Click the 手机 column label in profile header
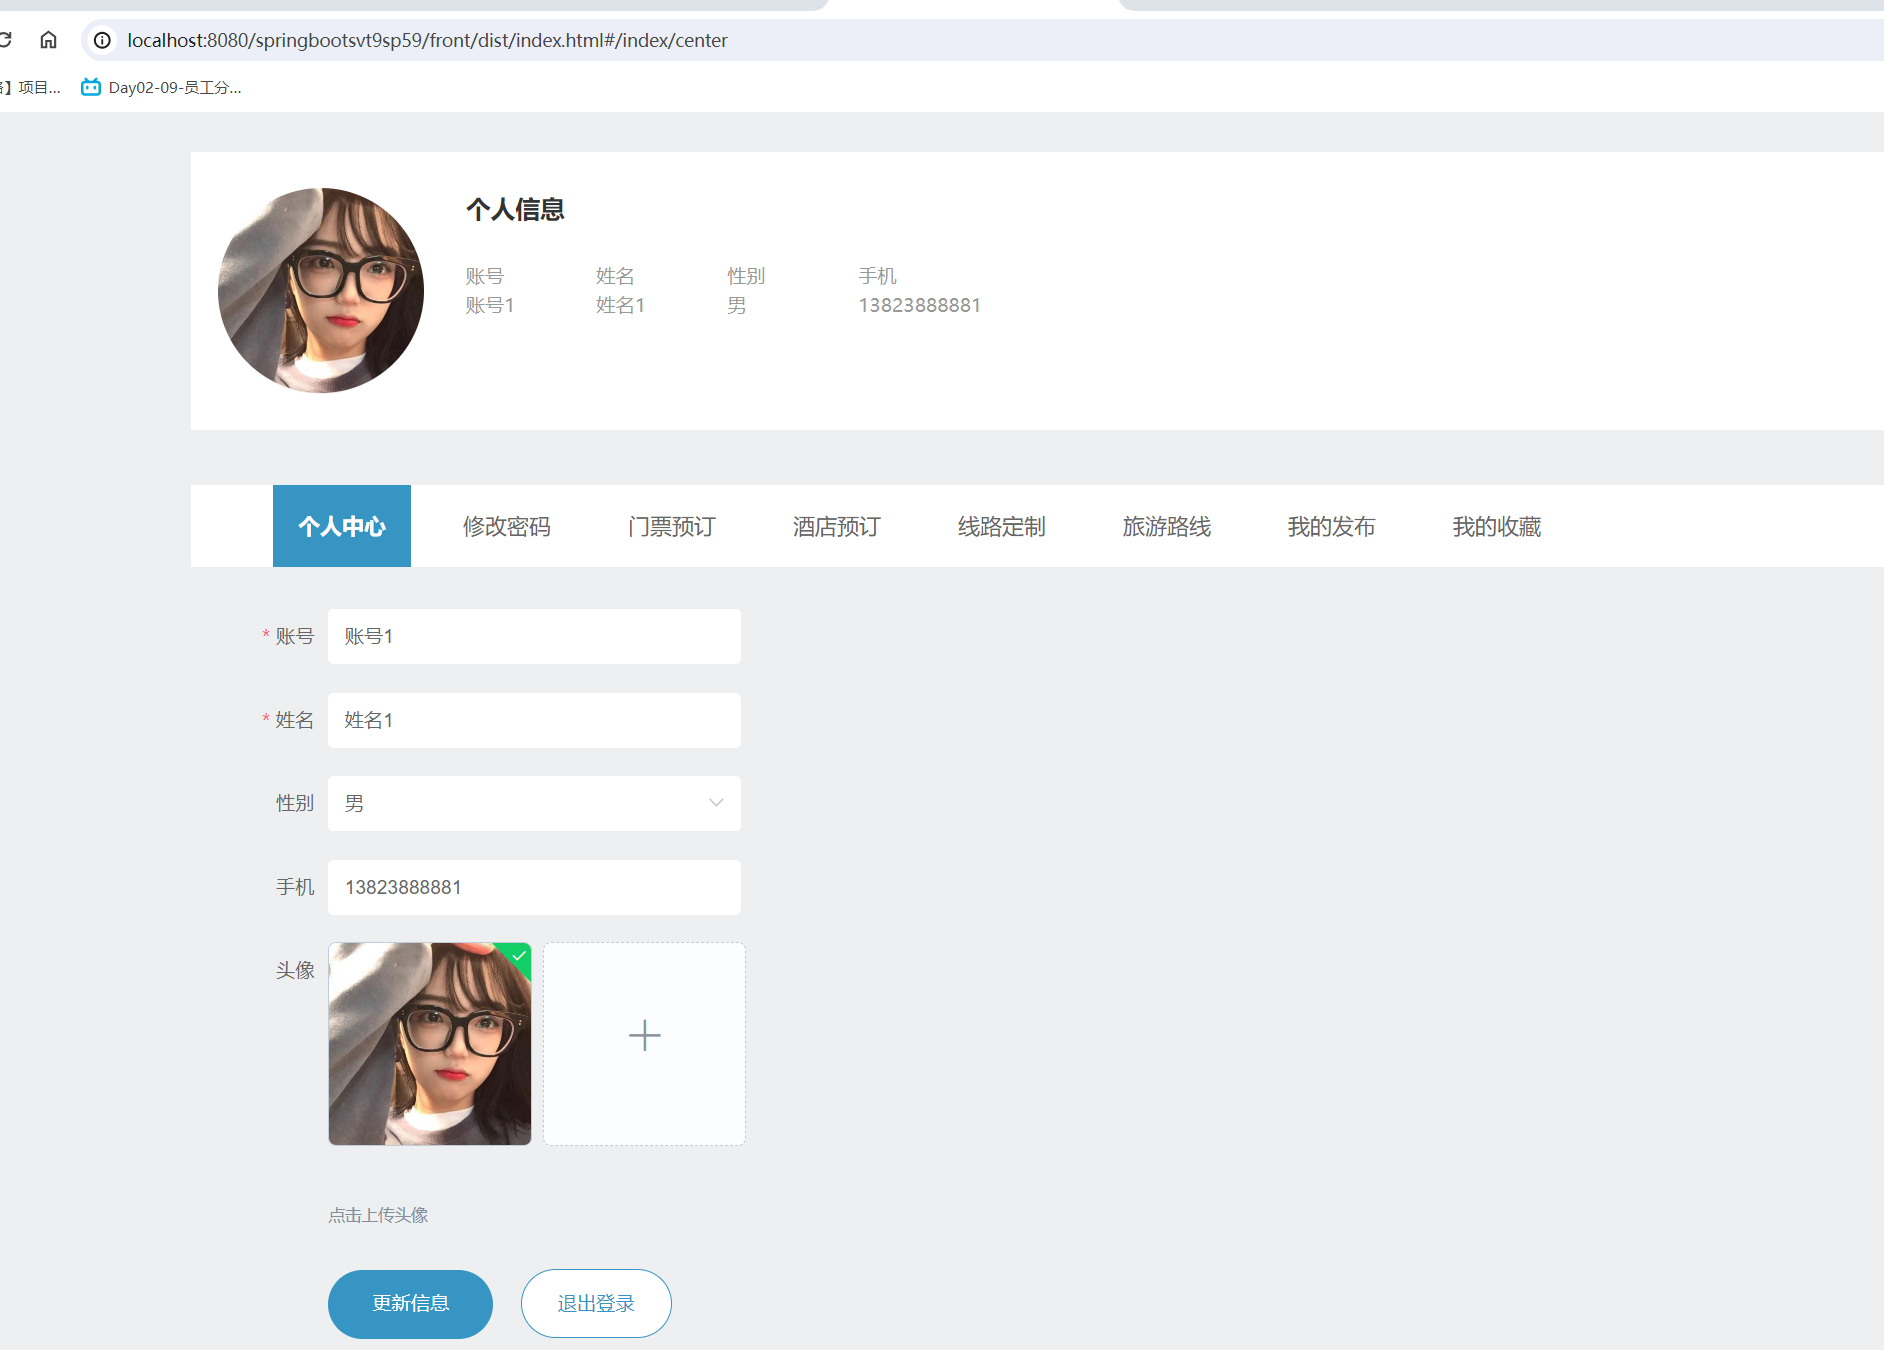This screenshot has height=1350, width=1884. point(877,276)
